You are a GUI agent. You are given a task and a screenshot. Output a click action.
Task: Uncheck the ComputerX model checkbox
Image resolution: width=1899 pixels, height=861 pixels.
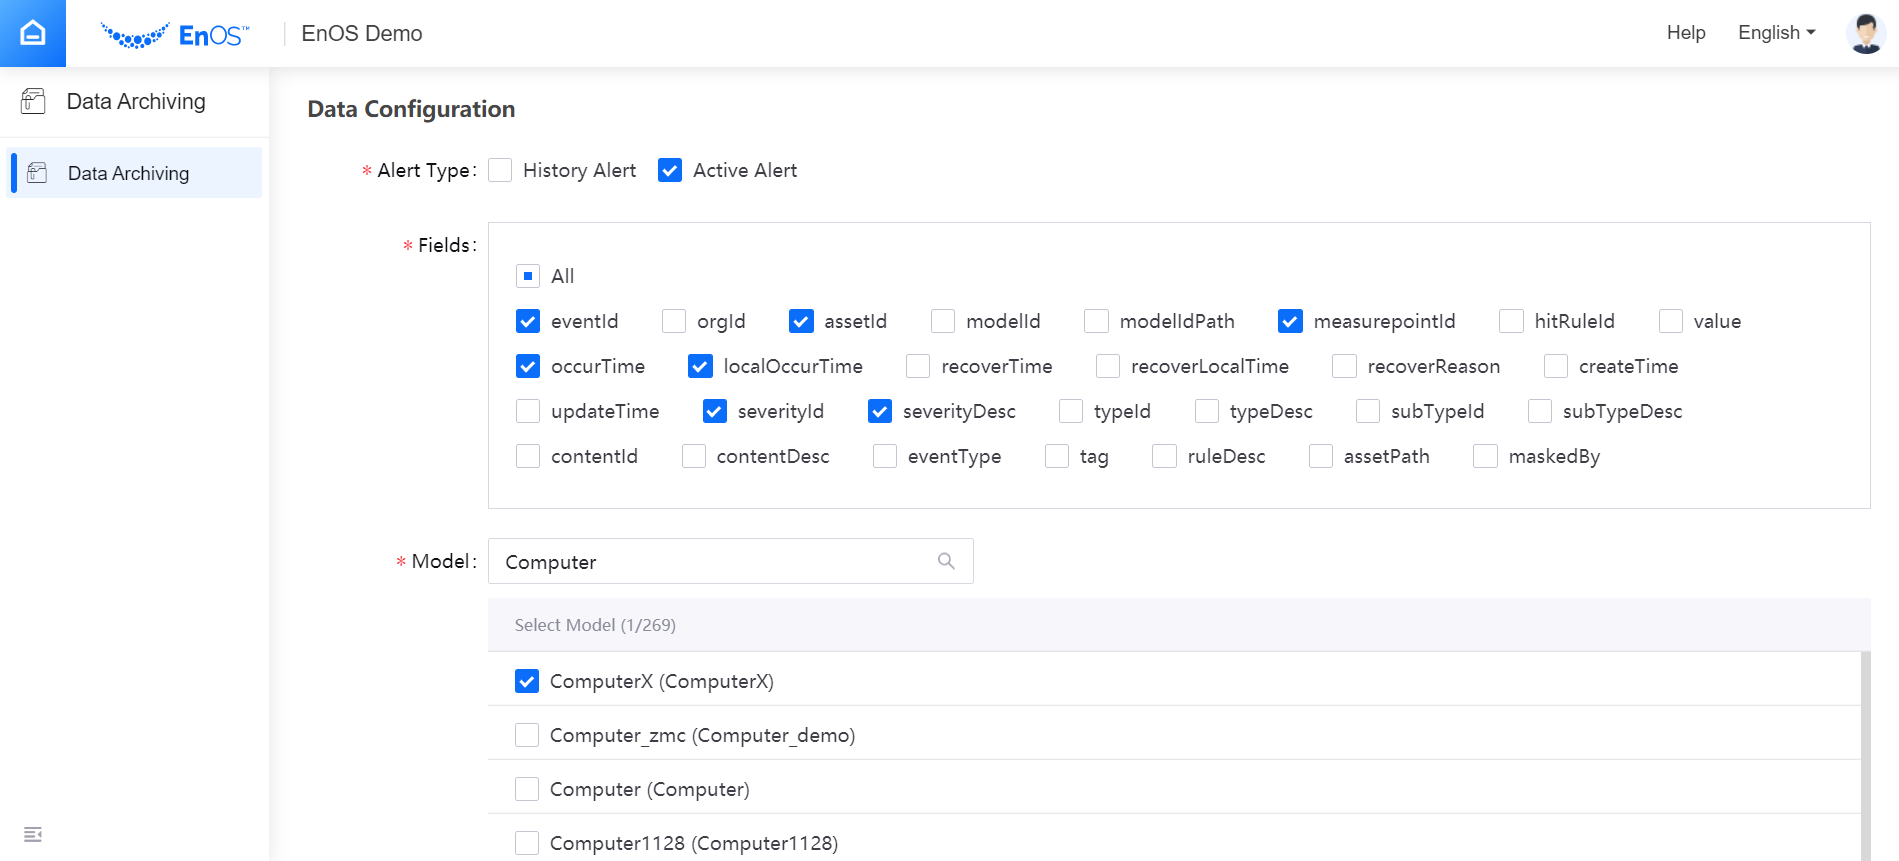(x=527, y=681)
